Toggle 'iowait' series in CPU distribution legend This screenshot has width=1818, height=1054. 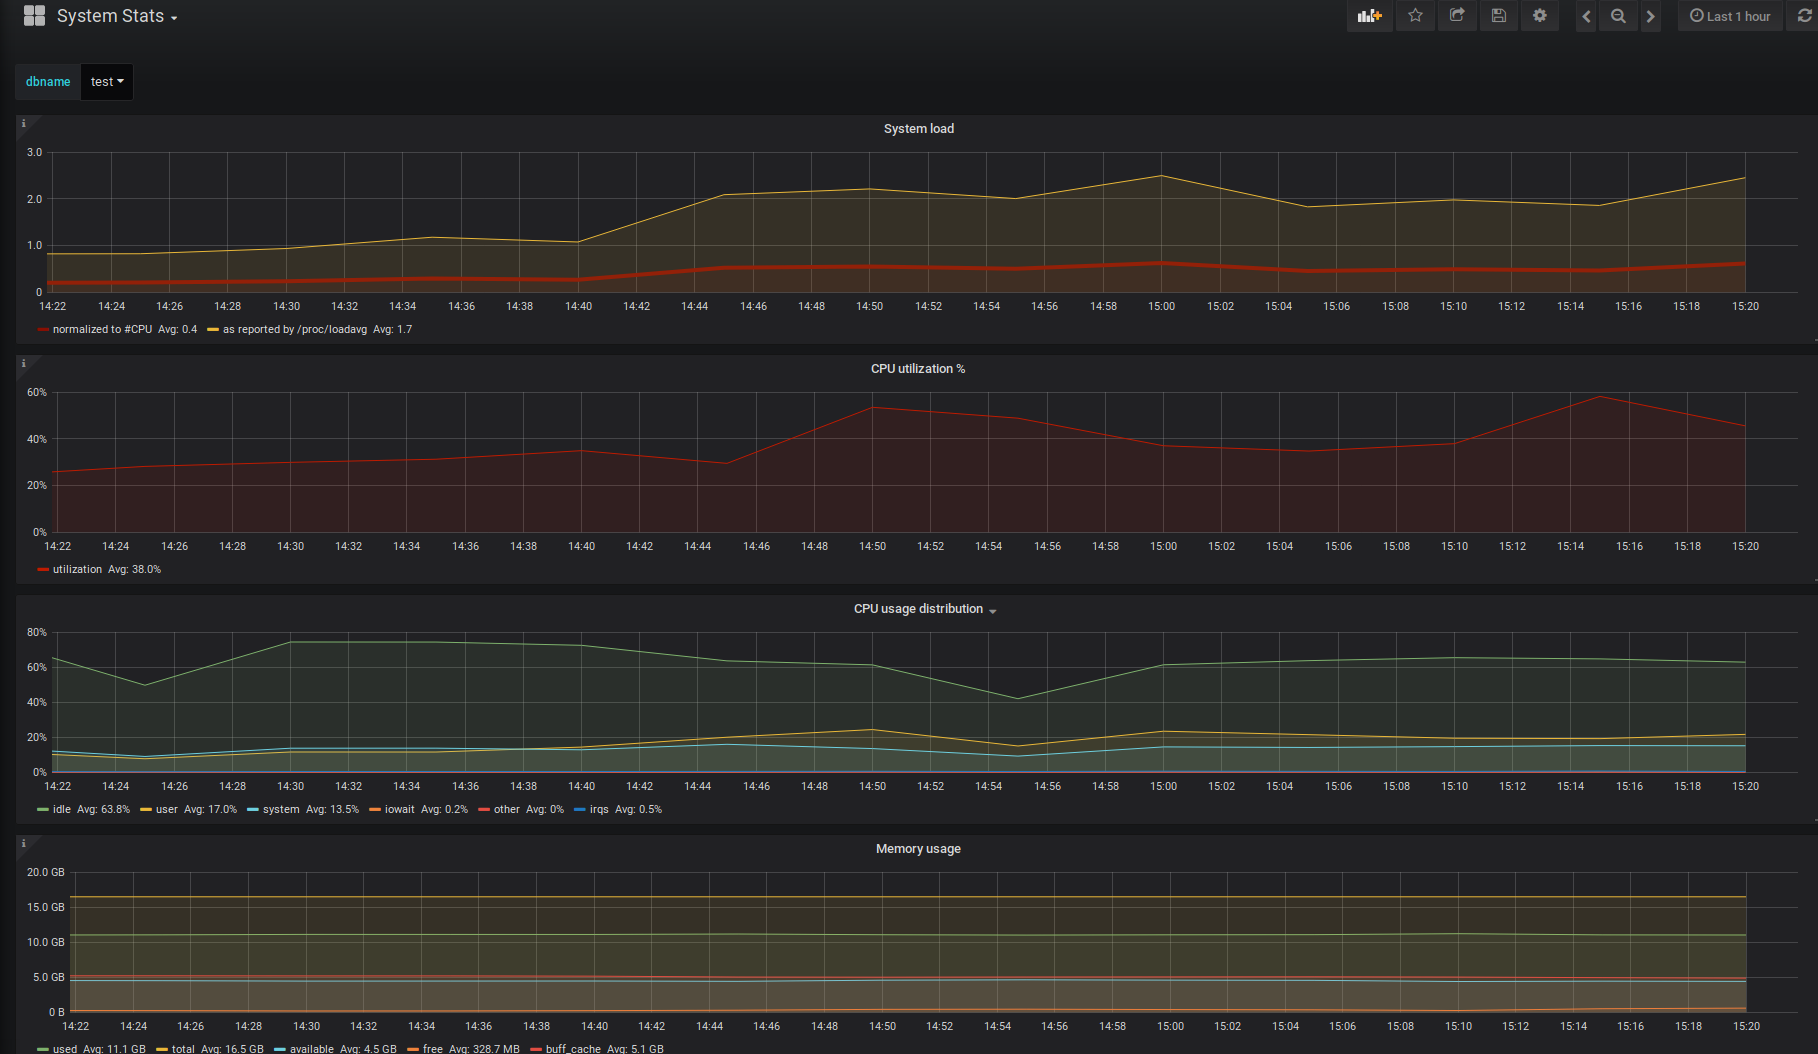click(x=399, y=809)
